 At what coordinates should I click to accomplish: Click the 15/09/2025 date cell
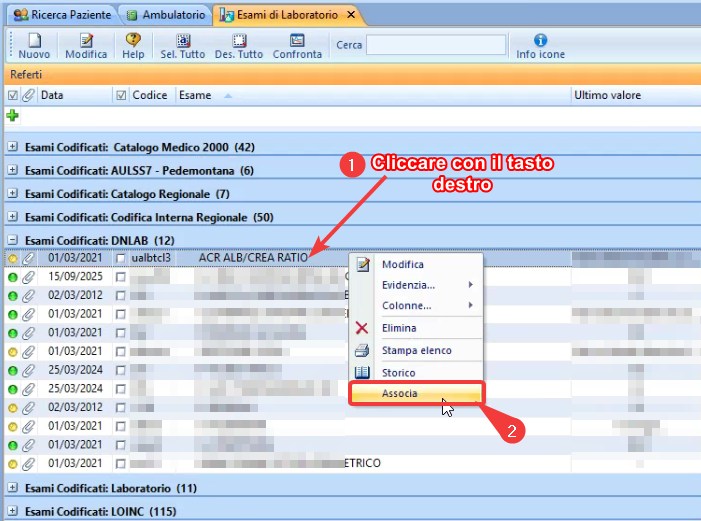(x=75, y=277)
